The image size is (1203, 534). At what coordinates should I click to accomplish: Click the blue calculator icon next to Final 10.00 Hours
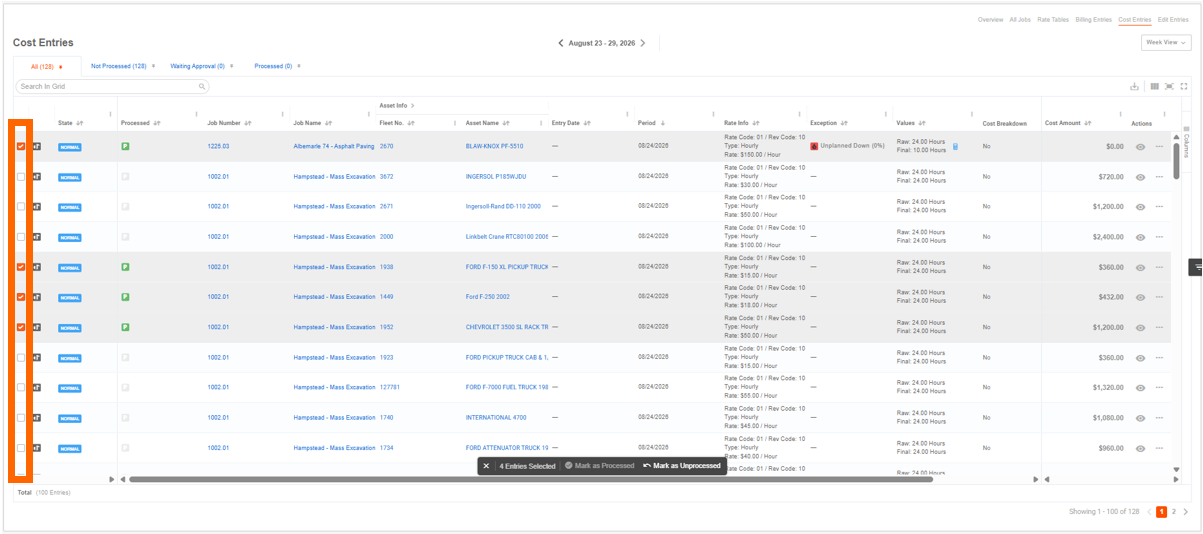coord(955,147)
